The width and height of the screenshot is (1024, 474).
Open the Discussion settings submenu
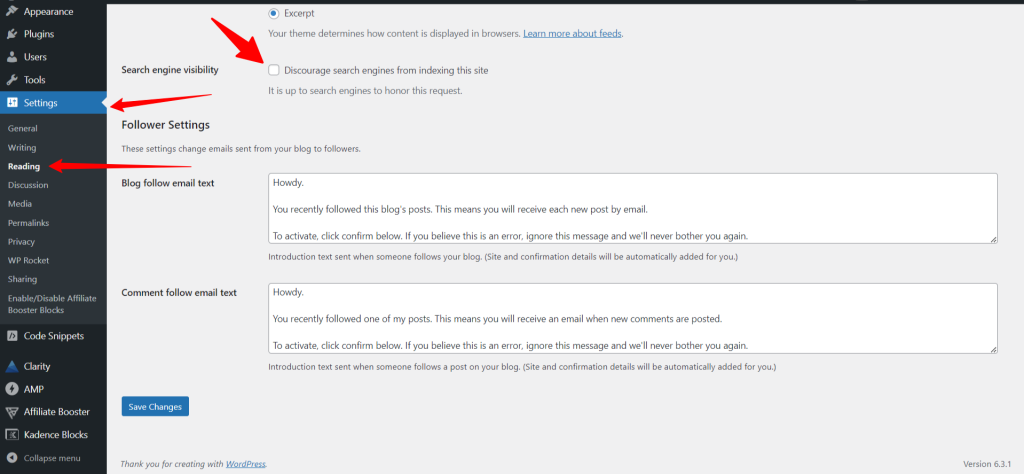pyautogui.click(x=28, y=185)
